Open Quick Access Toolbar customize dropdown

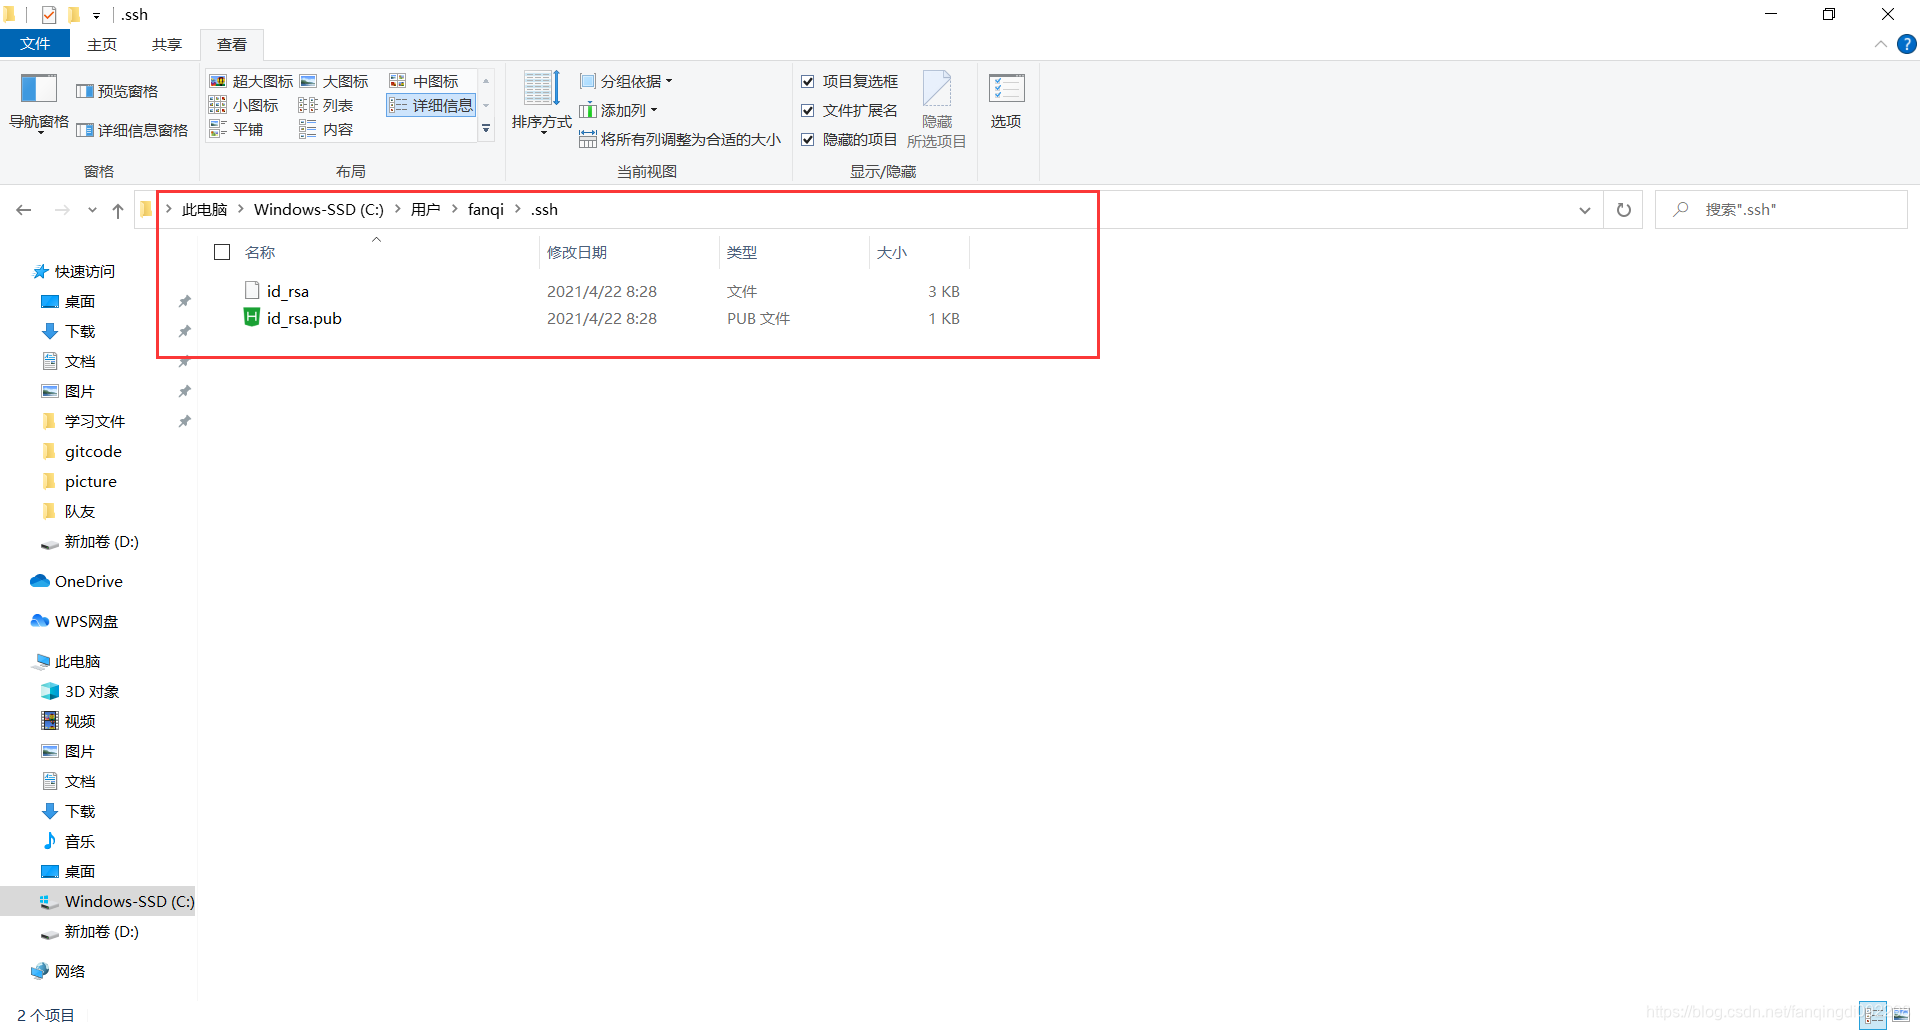pyautogui.click(x=96, y=15)
